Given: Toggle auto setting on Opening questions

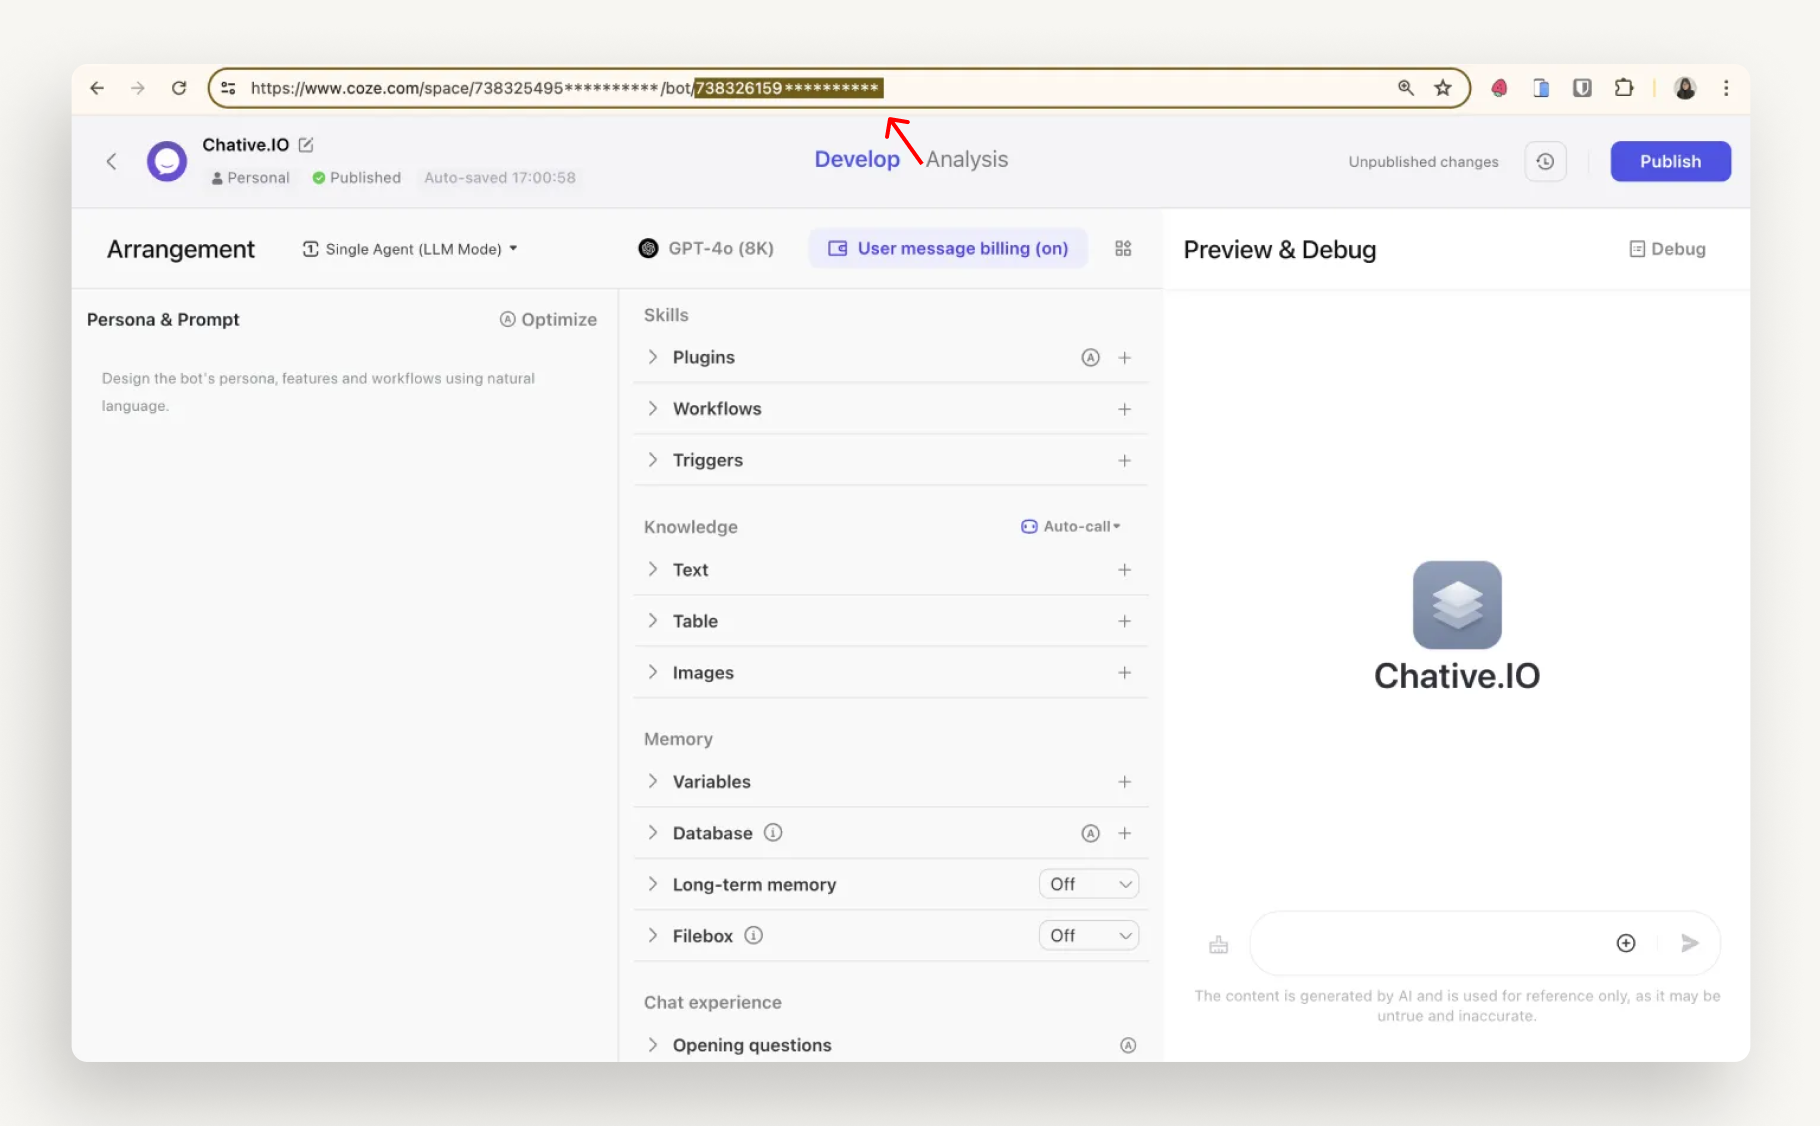Looking at the screenshot, I should pos(1128,1045).
